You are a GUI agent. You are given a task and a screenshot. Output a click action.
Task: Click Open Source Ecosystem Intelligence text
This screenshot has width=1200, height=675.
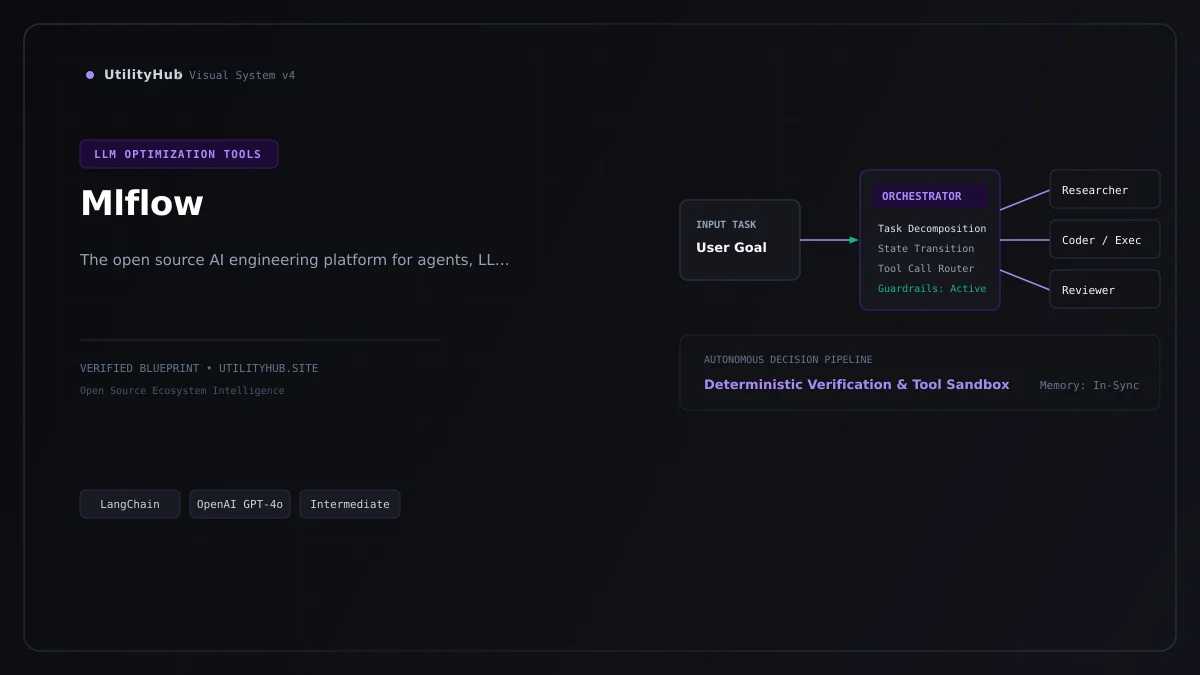182,391
